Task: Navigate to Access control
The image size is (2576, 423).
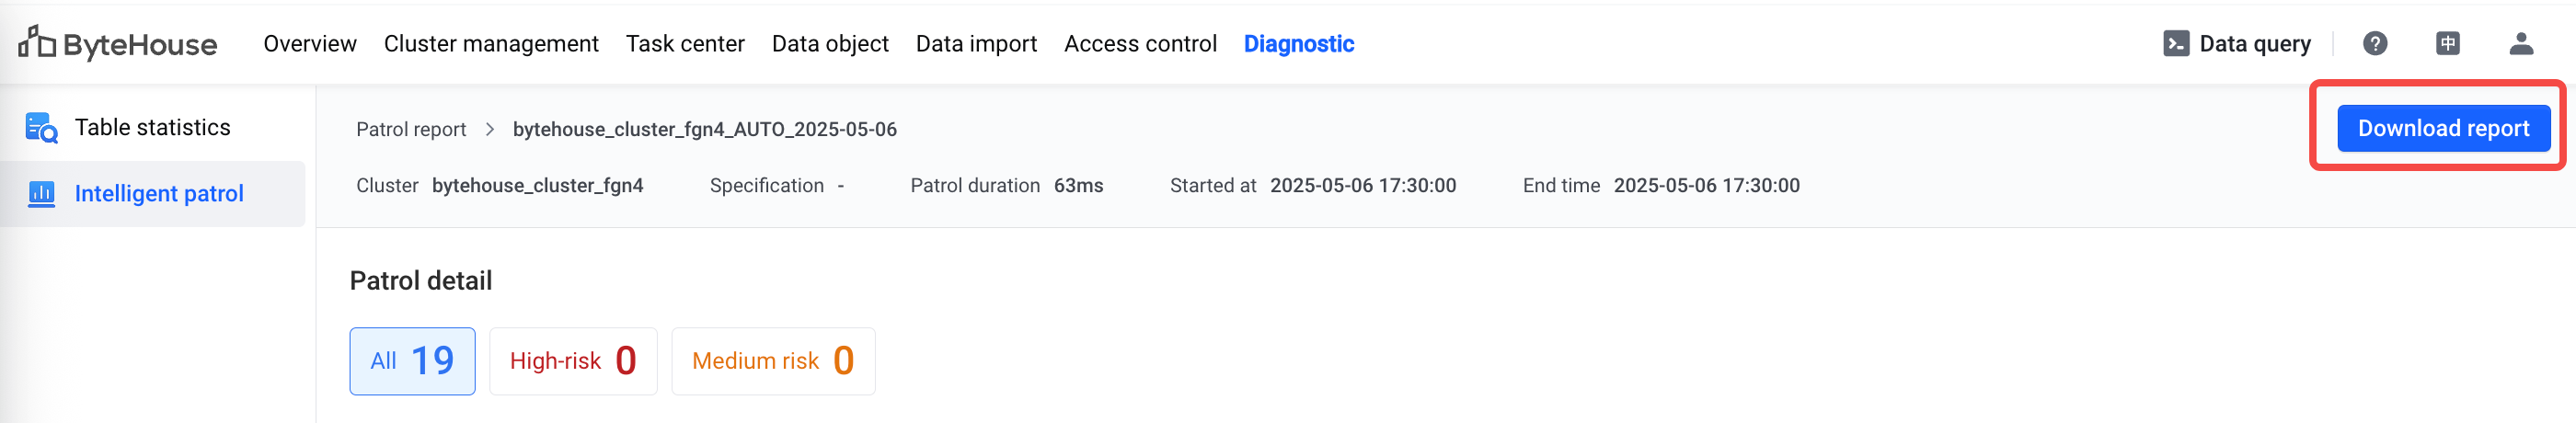Action: pyautogui.click(x=1140, y=44)
